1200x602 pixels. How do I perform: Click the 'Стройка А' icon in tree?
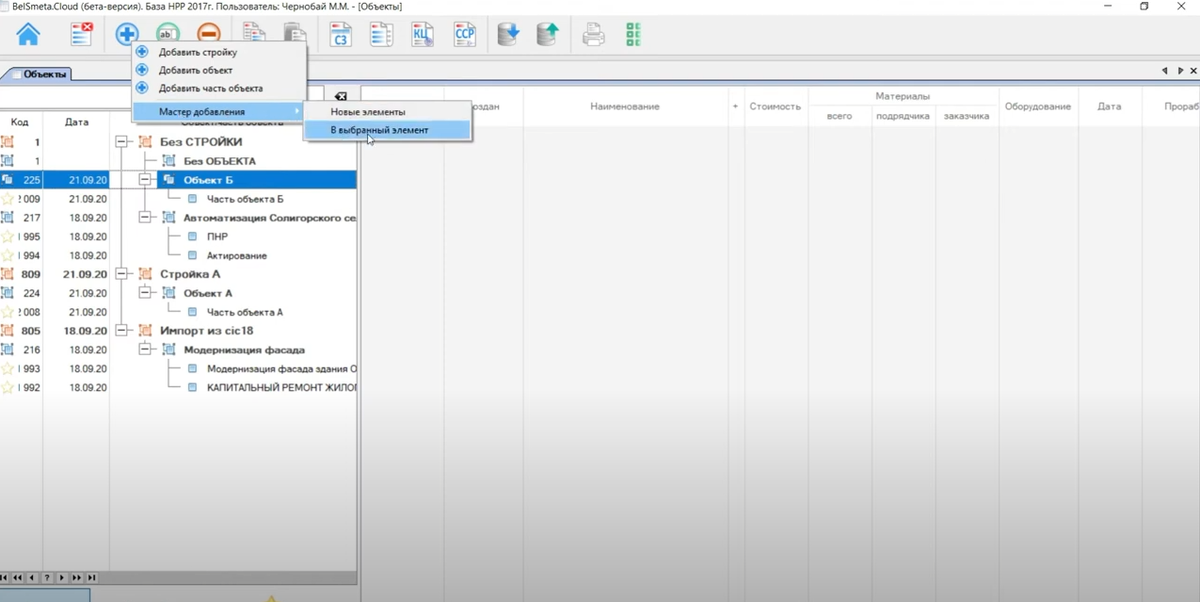145,274
